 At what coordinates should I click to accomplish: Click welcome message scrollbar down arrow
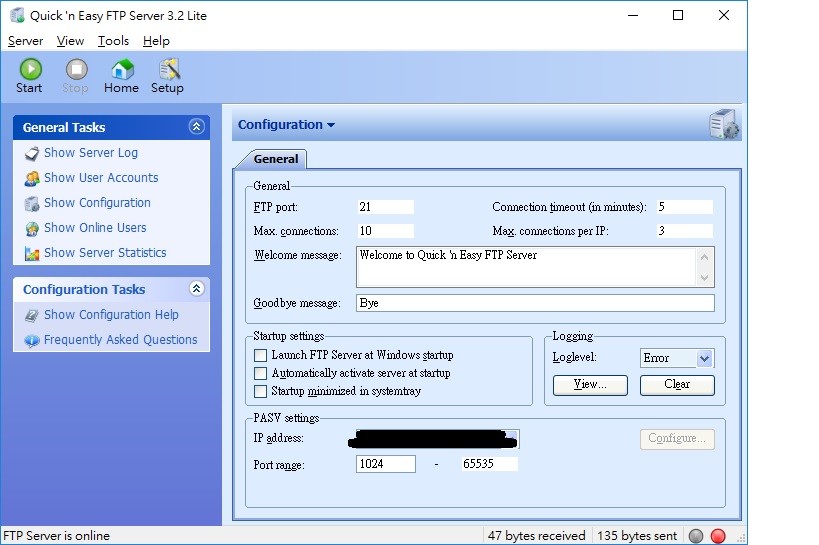tap(704, 277)
